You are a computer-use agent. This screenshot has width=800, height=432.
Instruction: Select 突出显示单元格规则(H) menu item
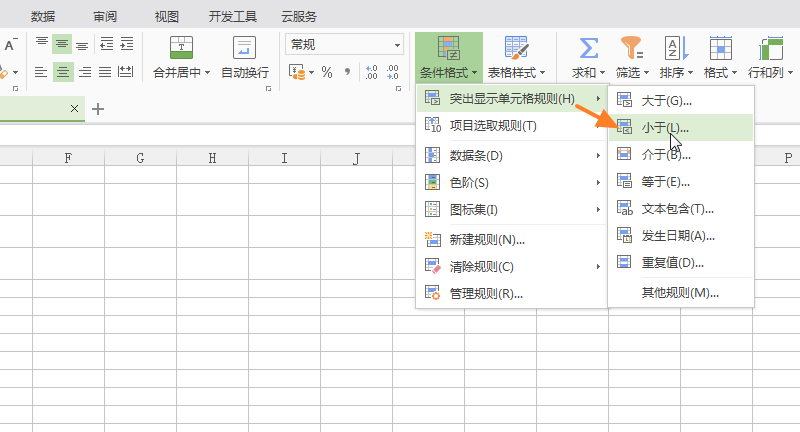pyautogui.click(x=512, y=98)
